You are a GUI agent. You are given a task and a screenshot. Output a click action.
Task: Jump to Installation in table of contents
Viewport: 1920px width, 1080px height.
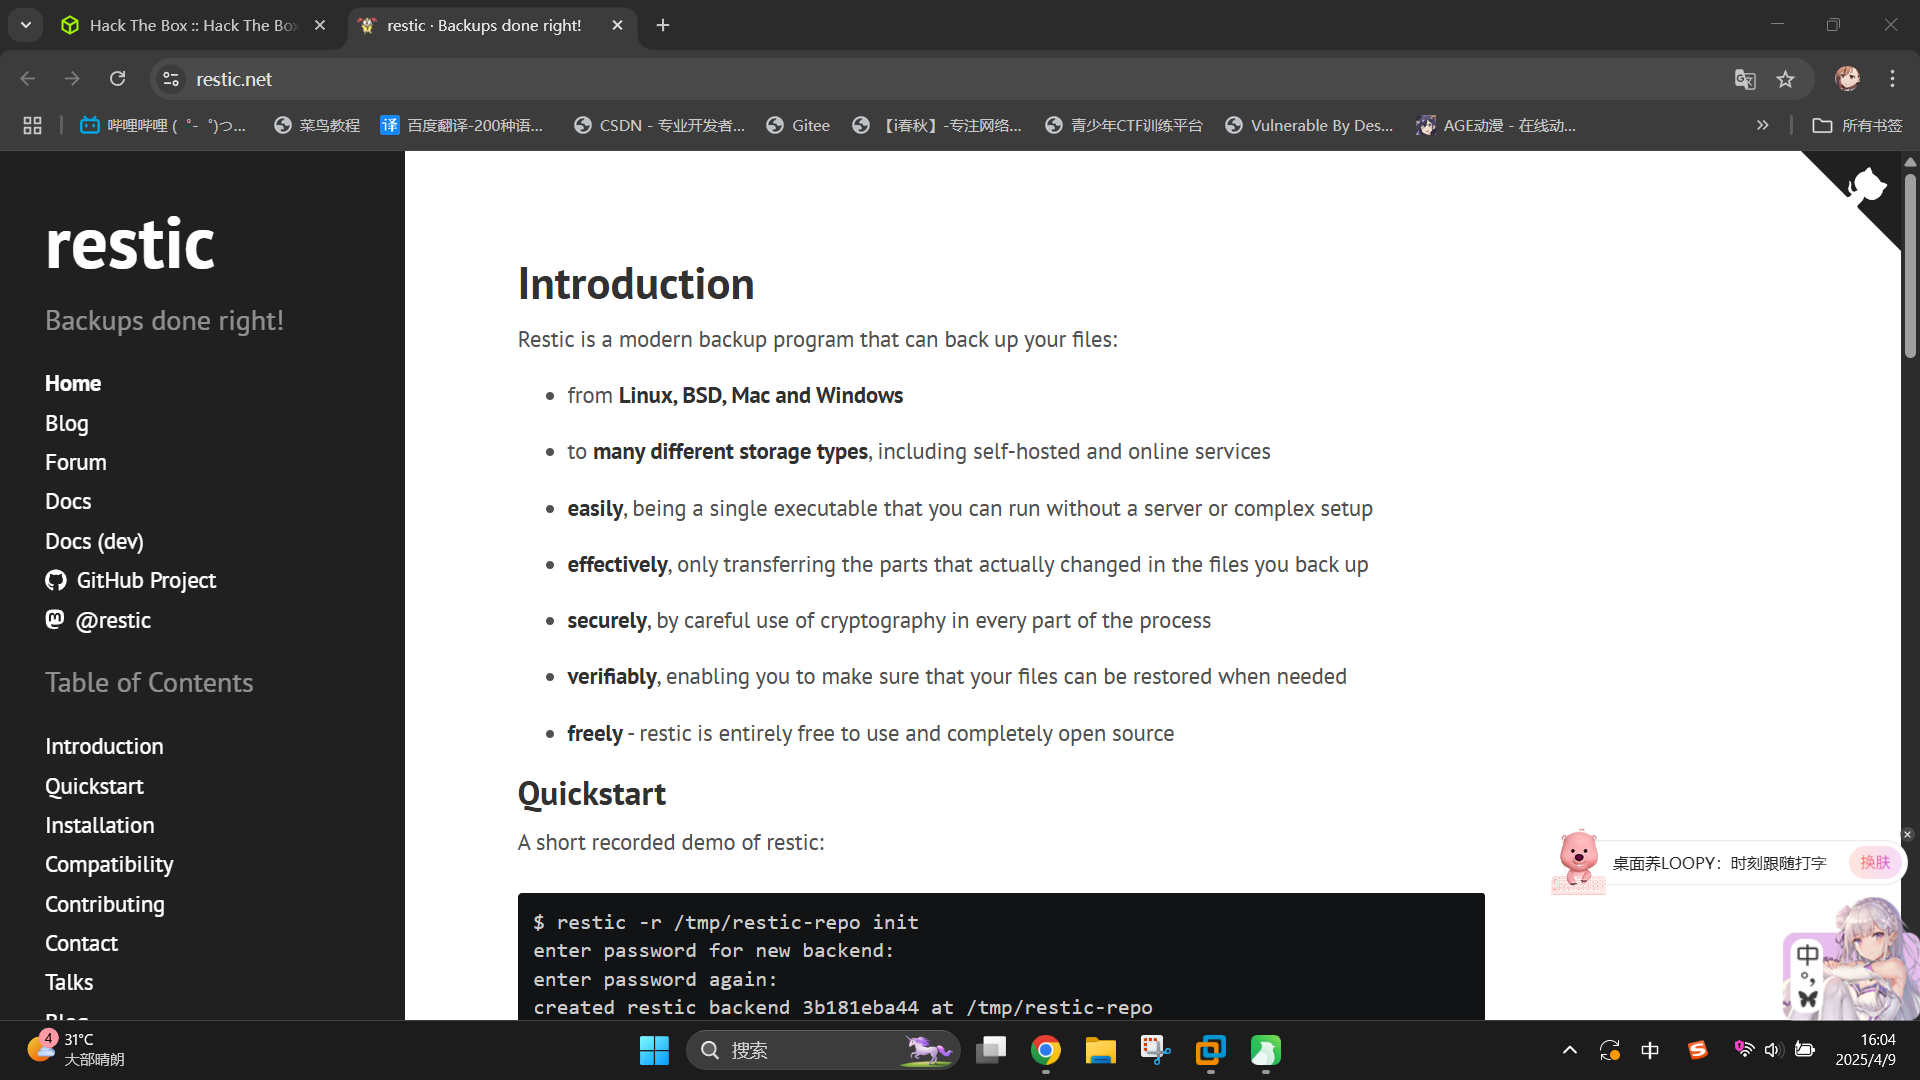click(99, 825)
